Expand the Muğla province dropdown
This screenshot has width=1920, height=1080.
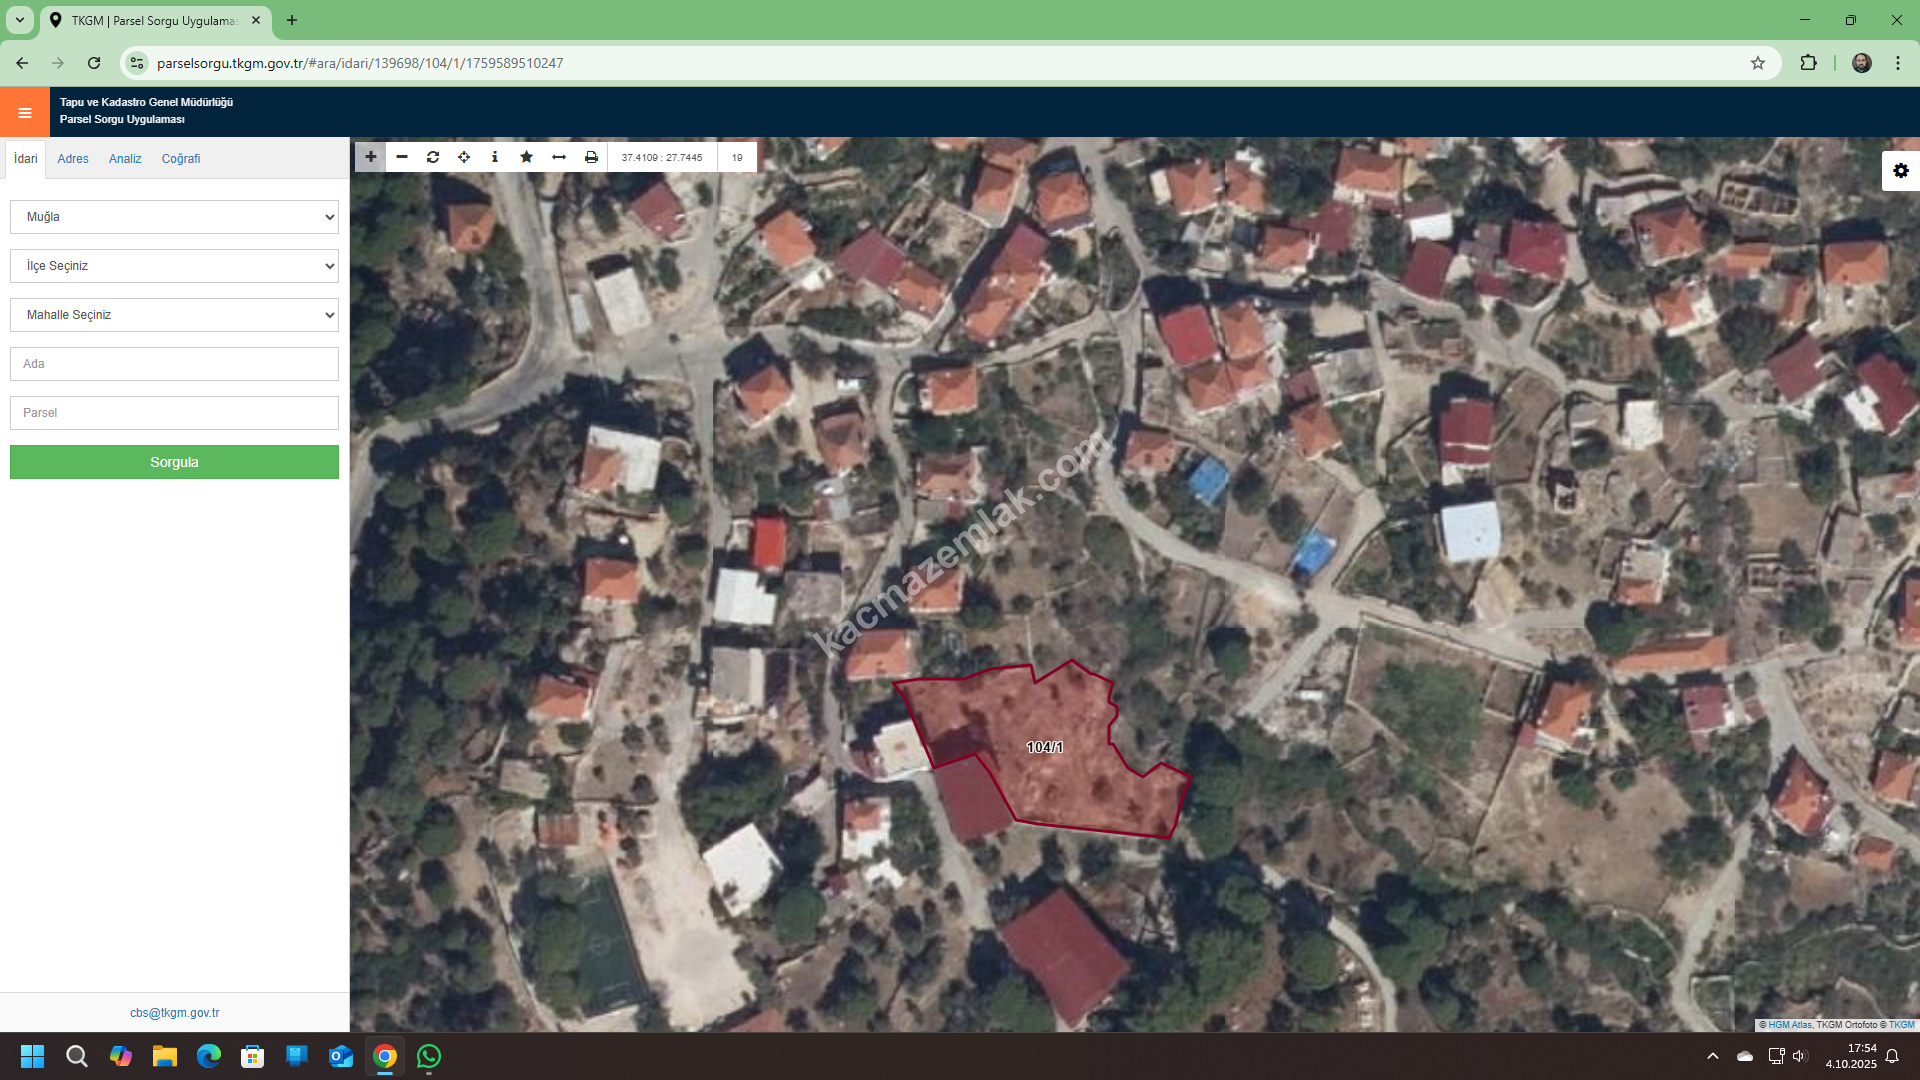tap(174, 217)
